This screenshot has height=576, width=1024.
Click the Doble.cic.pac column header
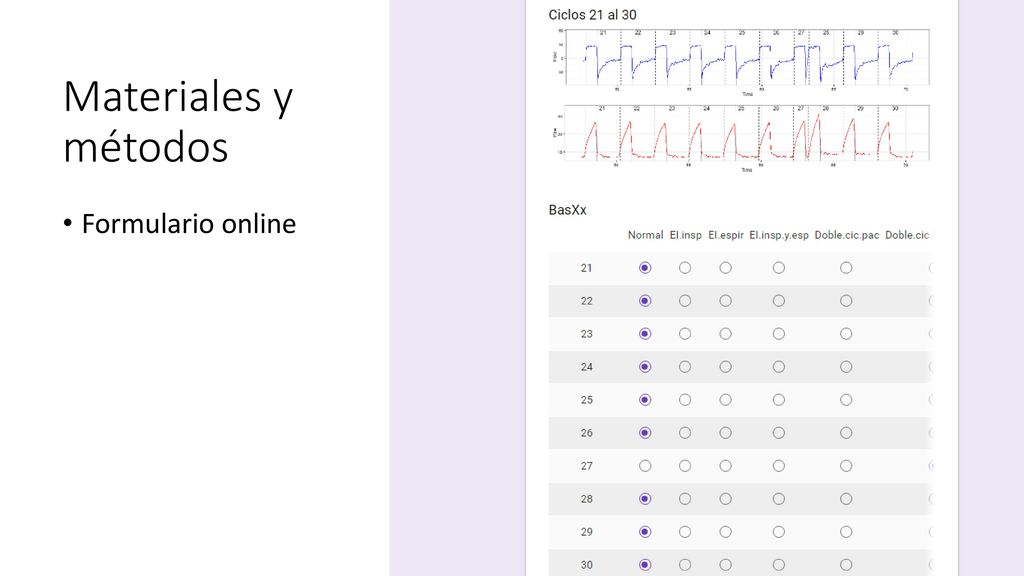[846, 235]
